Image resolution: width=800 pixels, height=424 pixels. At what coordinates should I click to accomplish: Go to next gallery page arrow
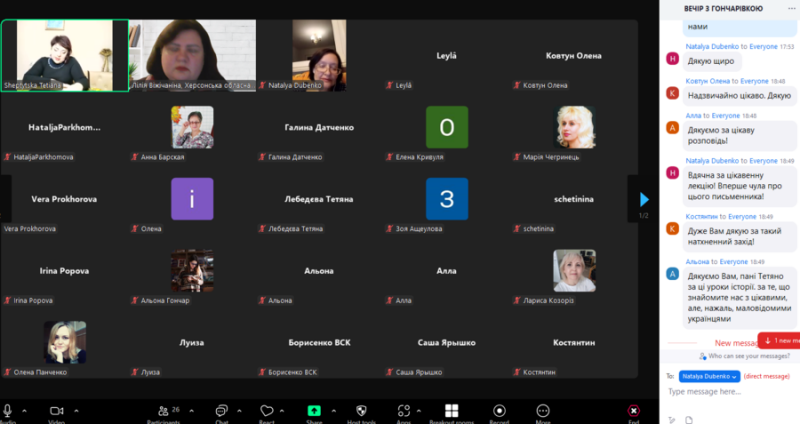644,199
